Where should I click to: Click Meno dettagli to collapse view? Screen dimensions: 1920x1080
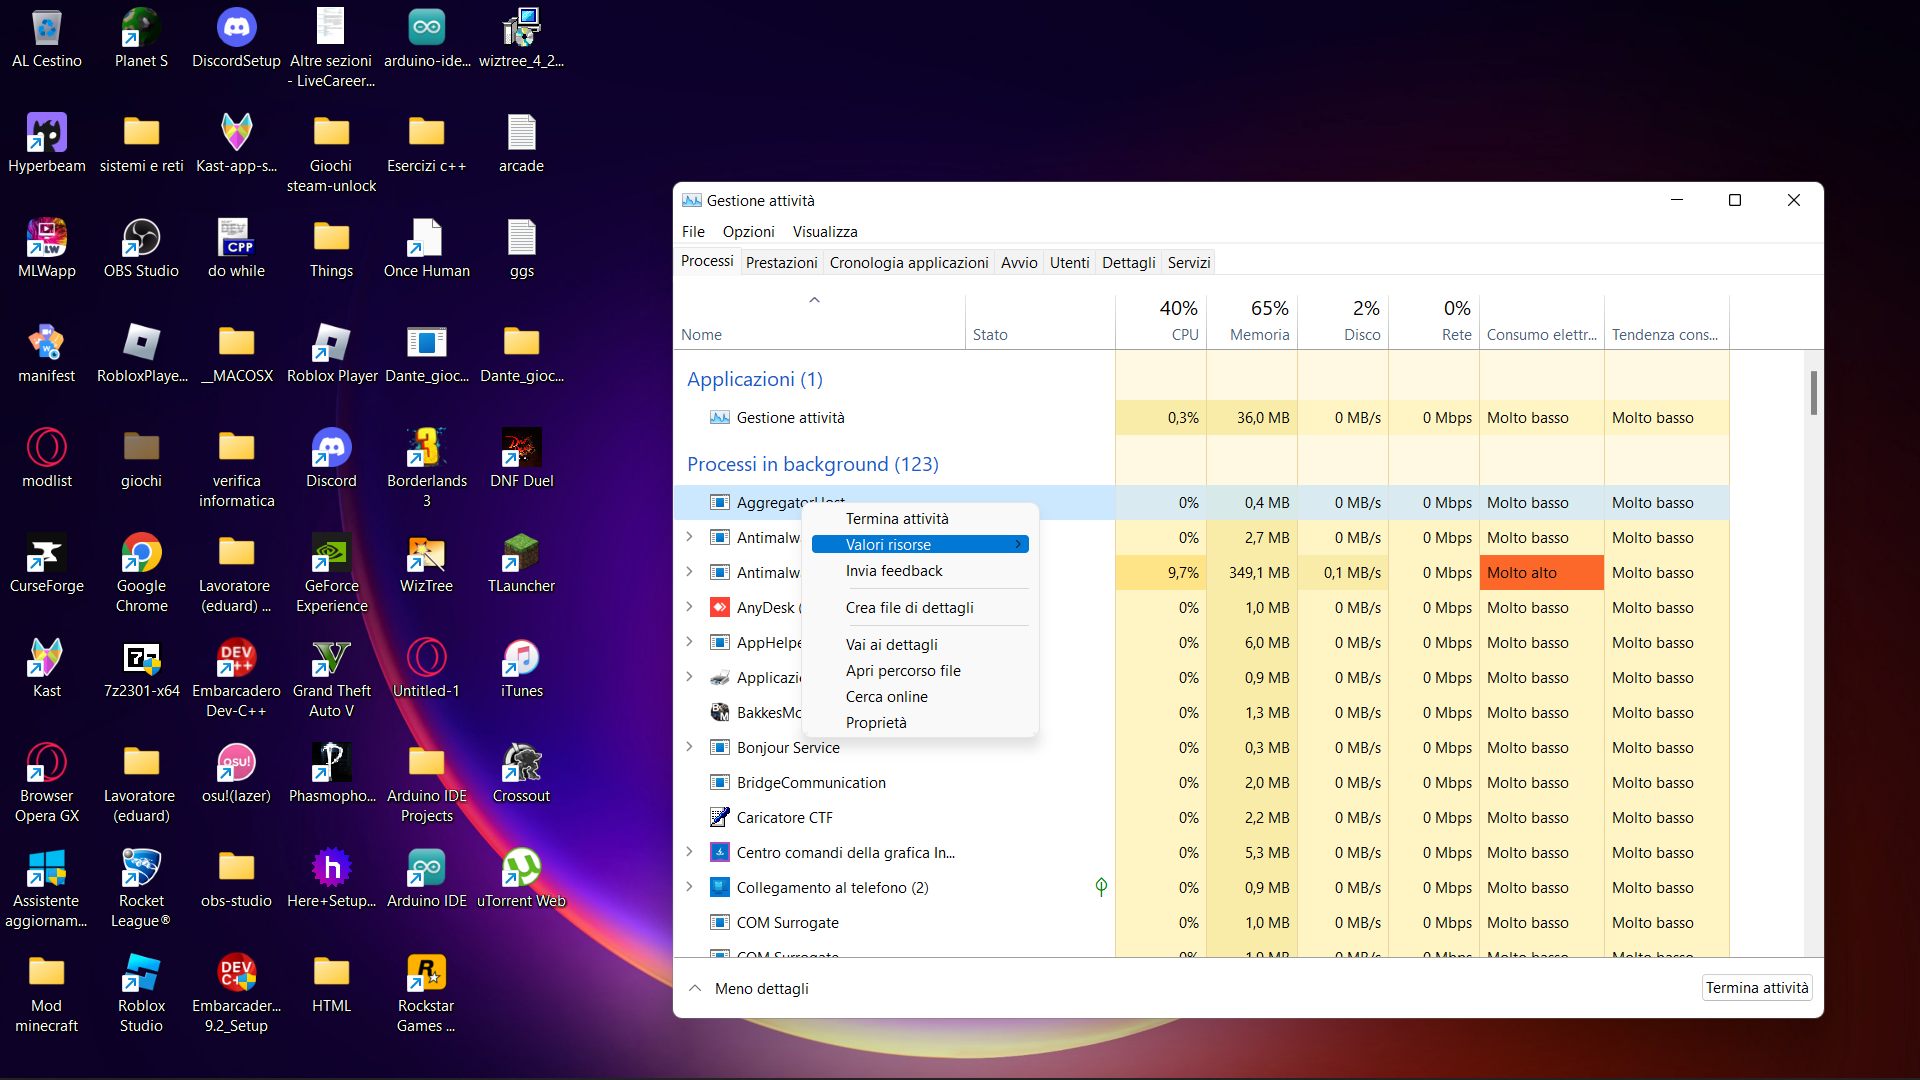coord(761,989)
